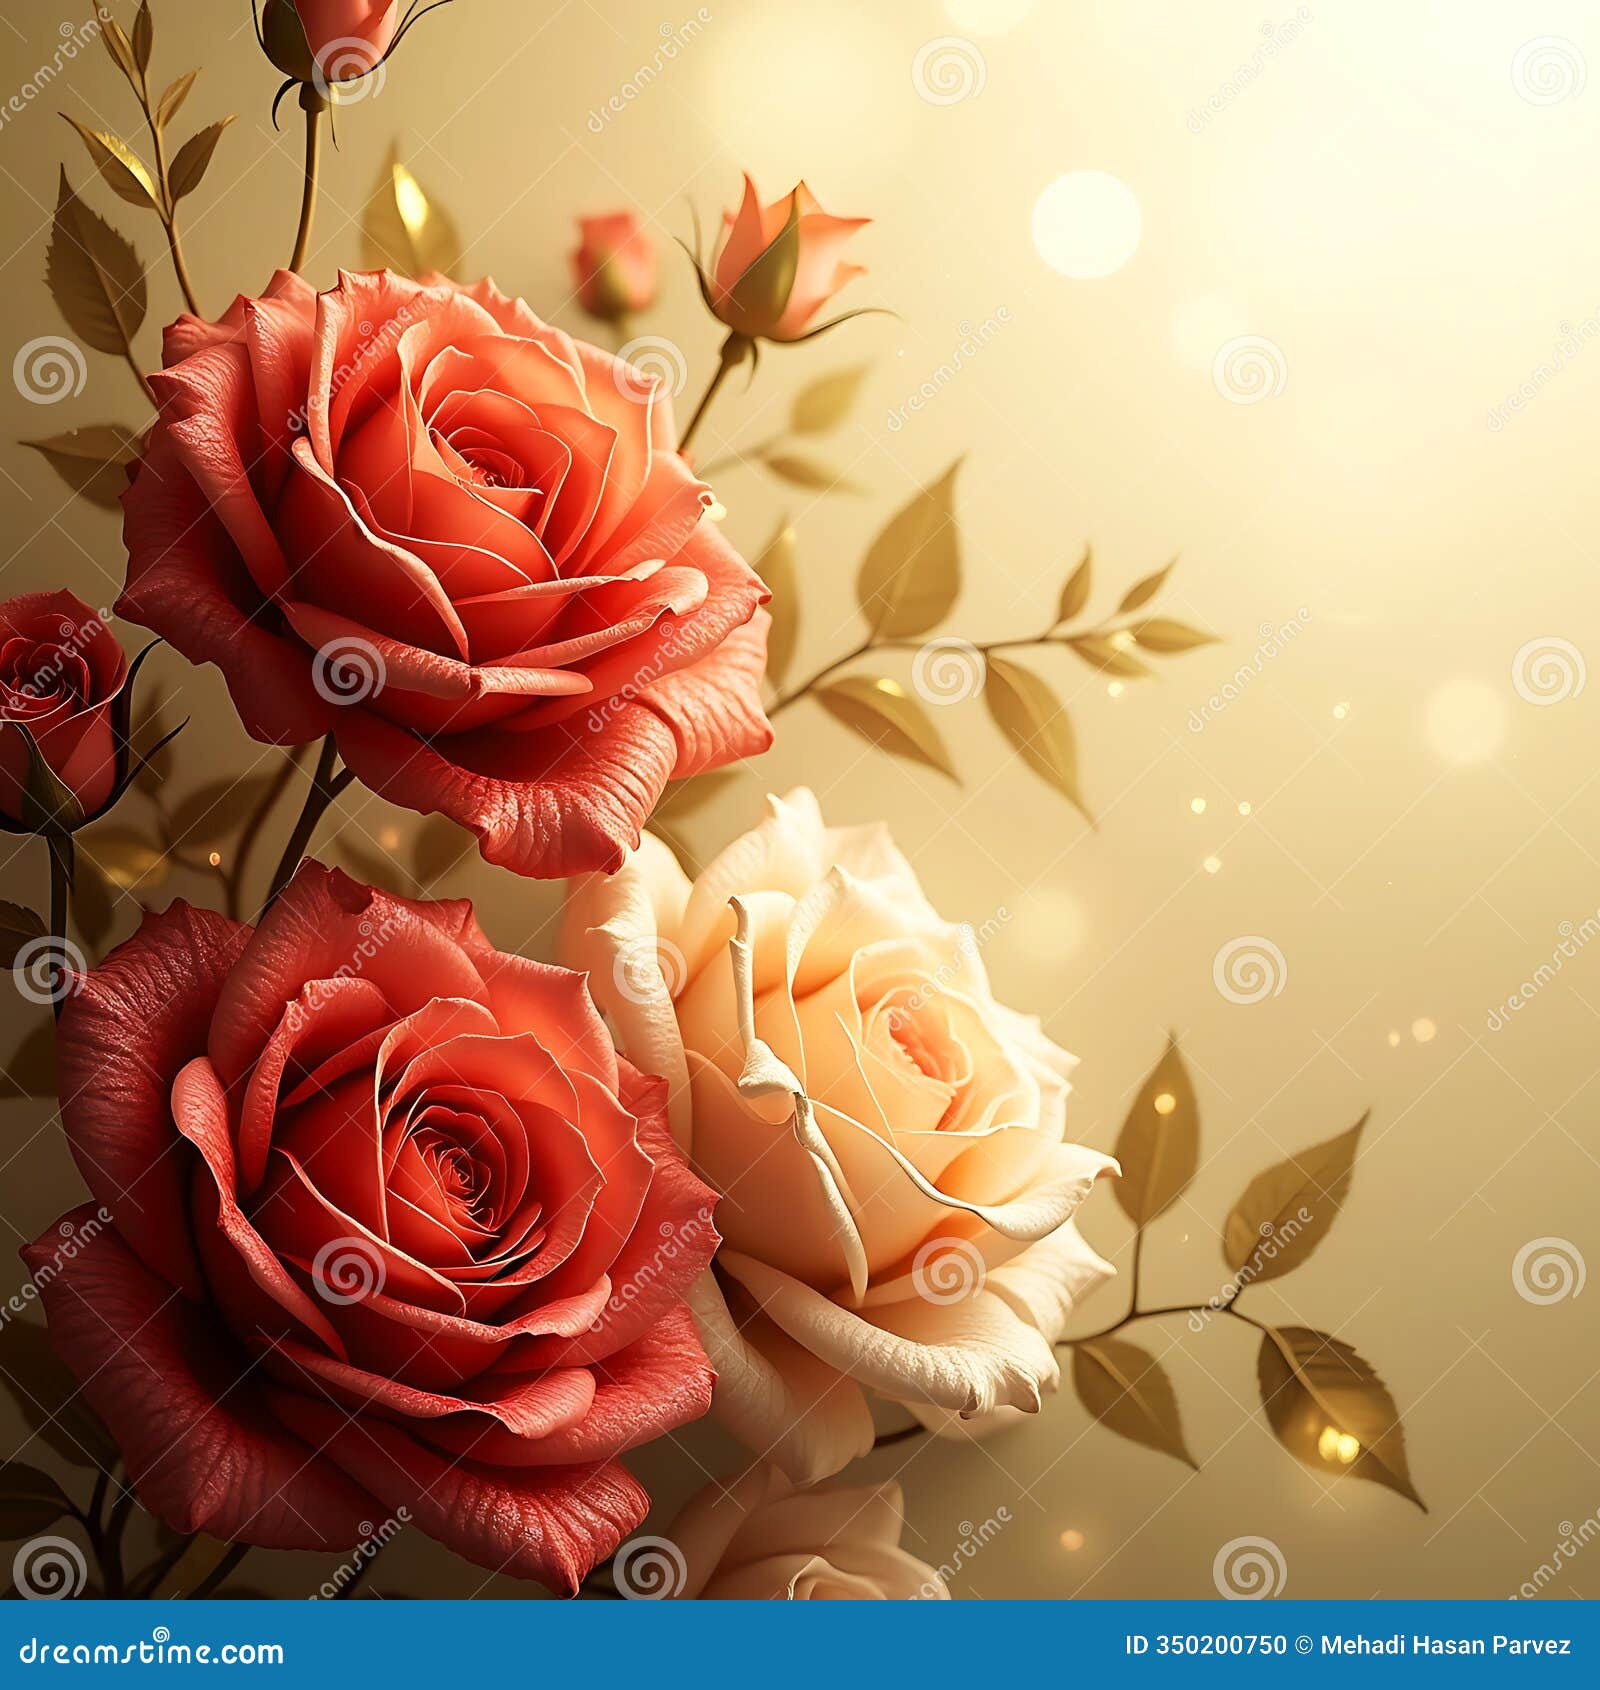Click the blue watermark bar at the bottom
Viewport: 1600px width, 1690px height.
pyautogui.click(x=700, y=1650)
